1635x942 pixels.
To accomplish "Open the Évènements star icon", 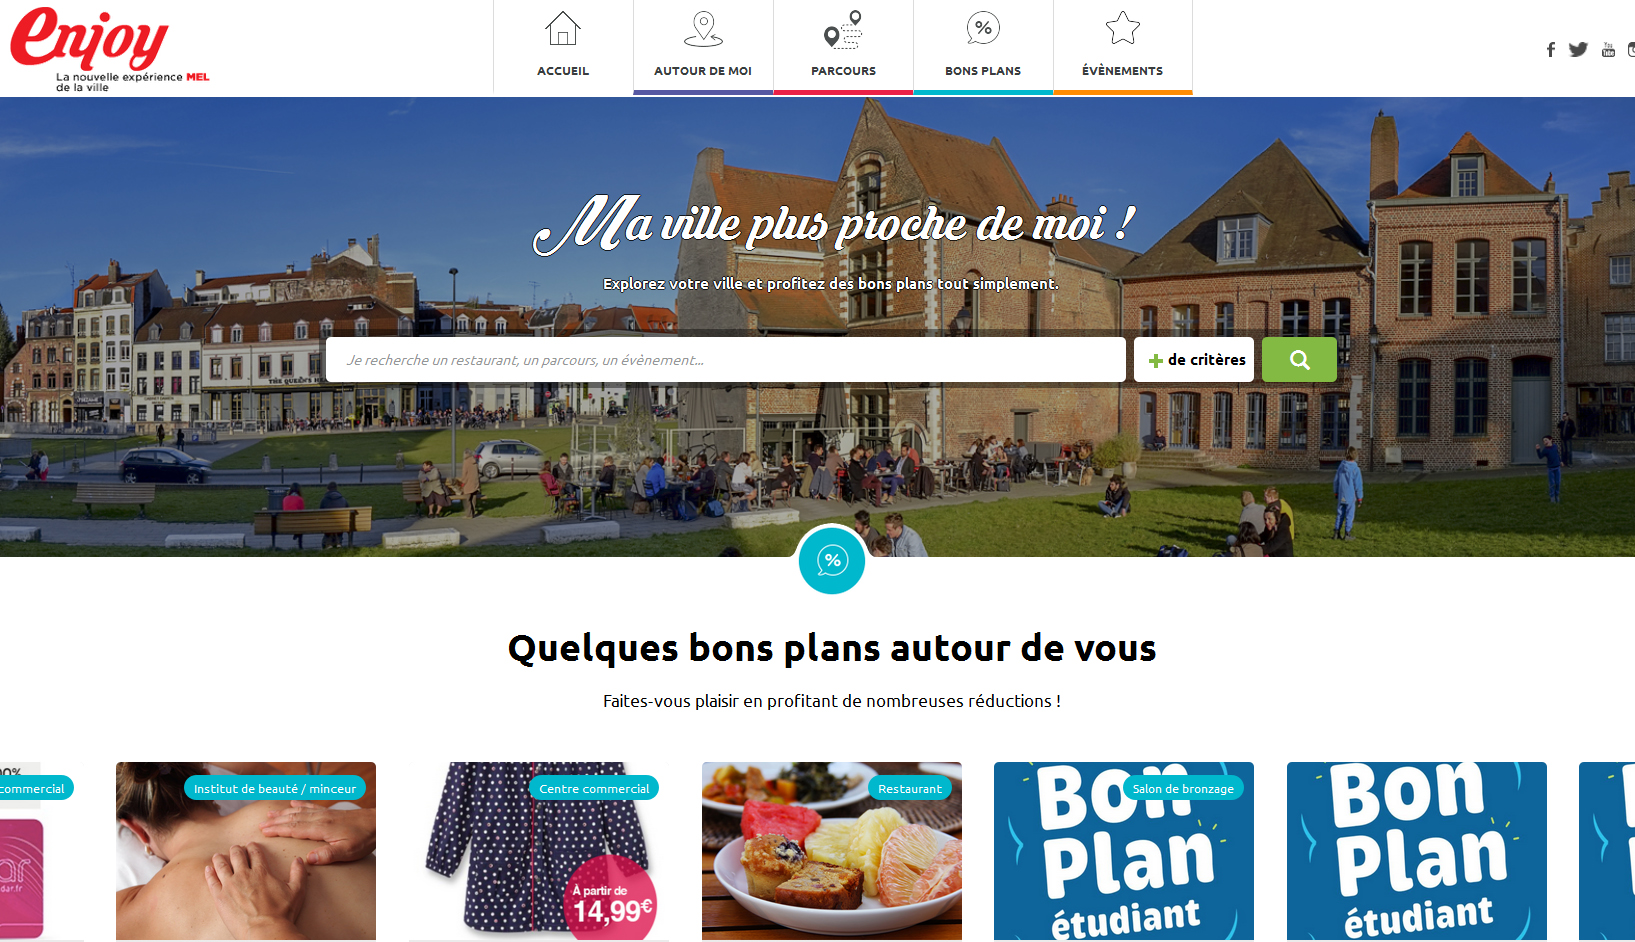I will (x=1123, y=29).
